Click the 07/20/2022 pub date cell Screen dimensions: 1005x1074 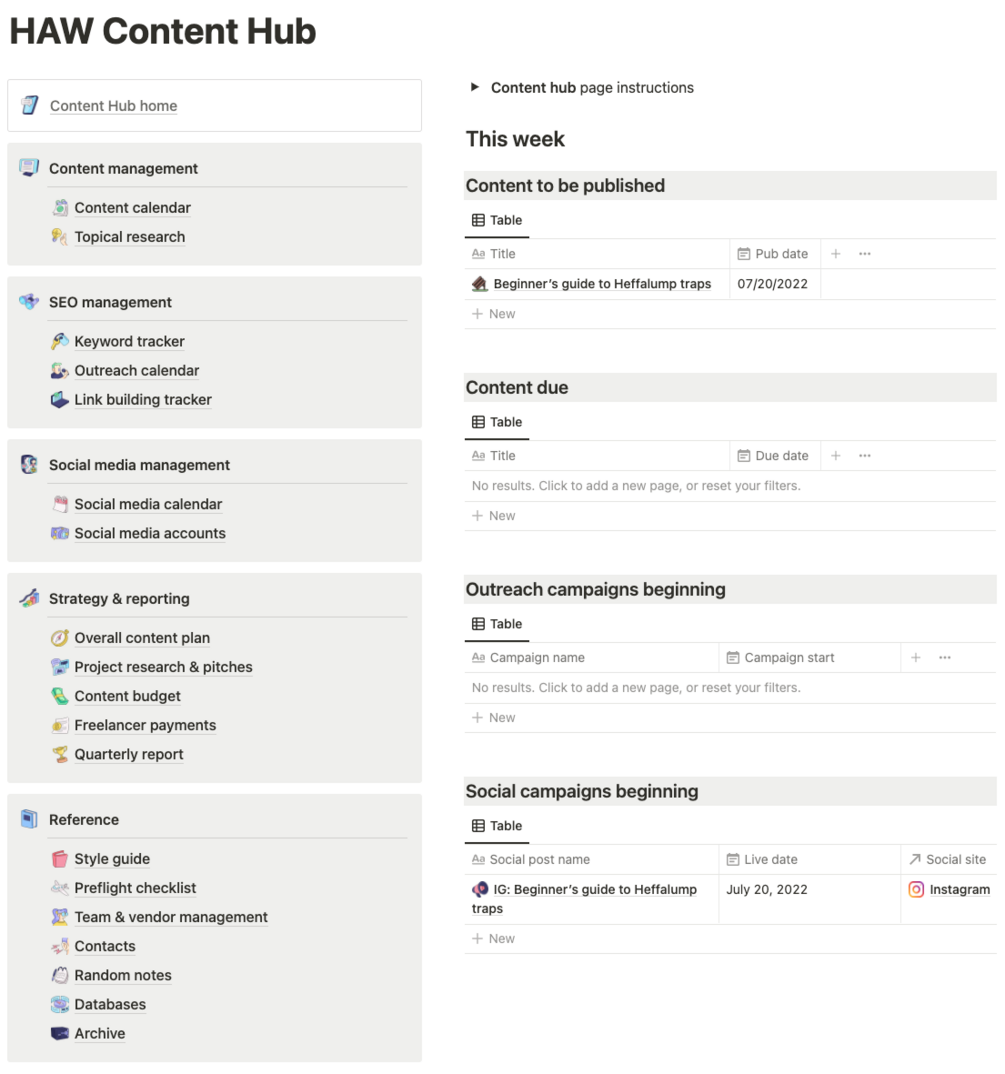(775, 284)
